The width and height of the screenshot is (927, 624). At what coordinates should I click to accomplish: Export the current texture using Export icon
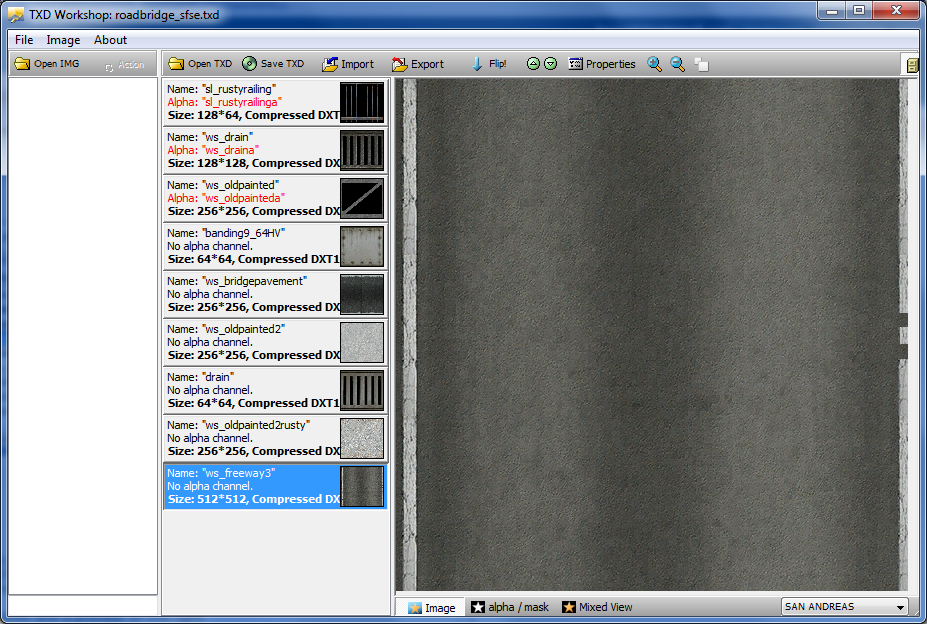[x=417, y=63]
